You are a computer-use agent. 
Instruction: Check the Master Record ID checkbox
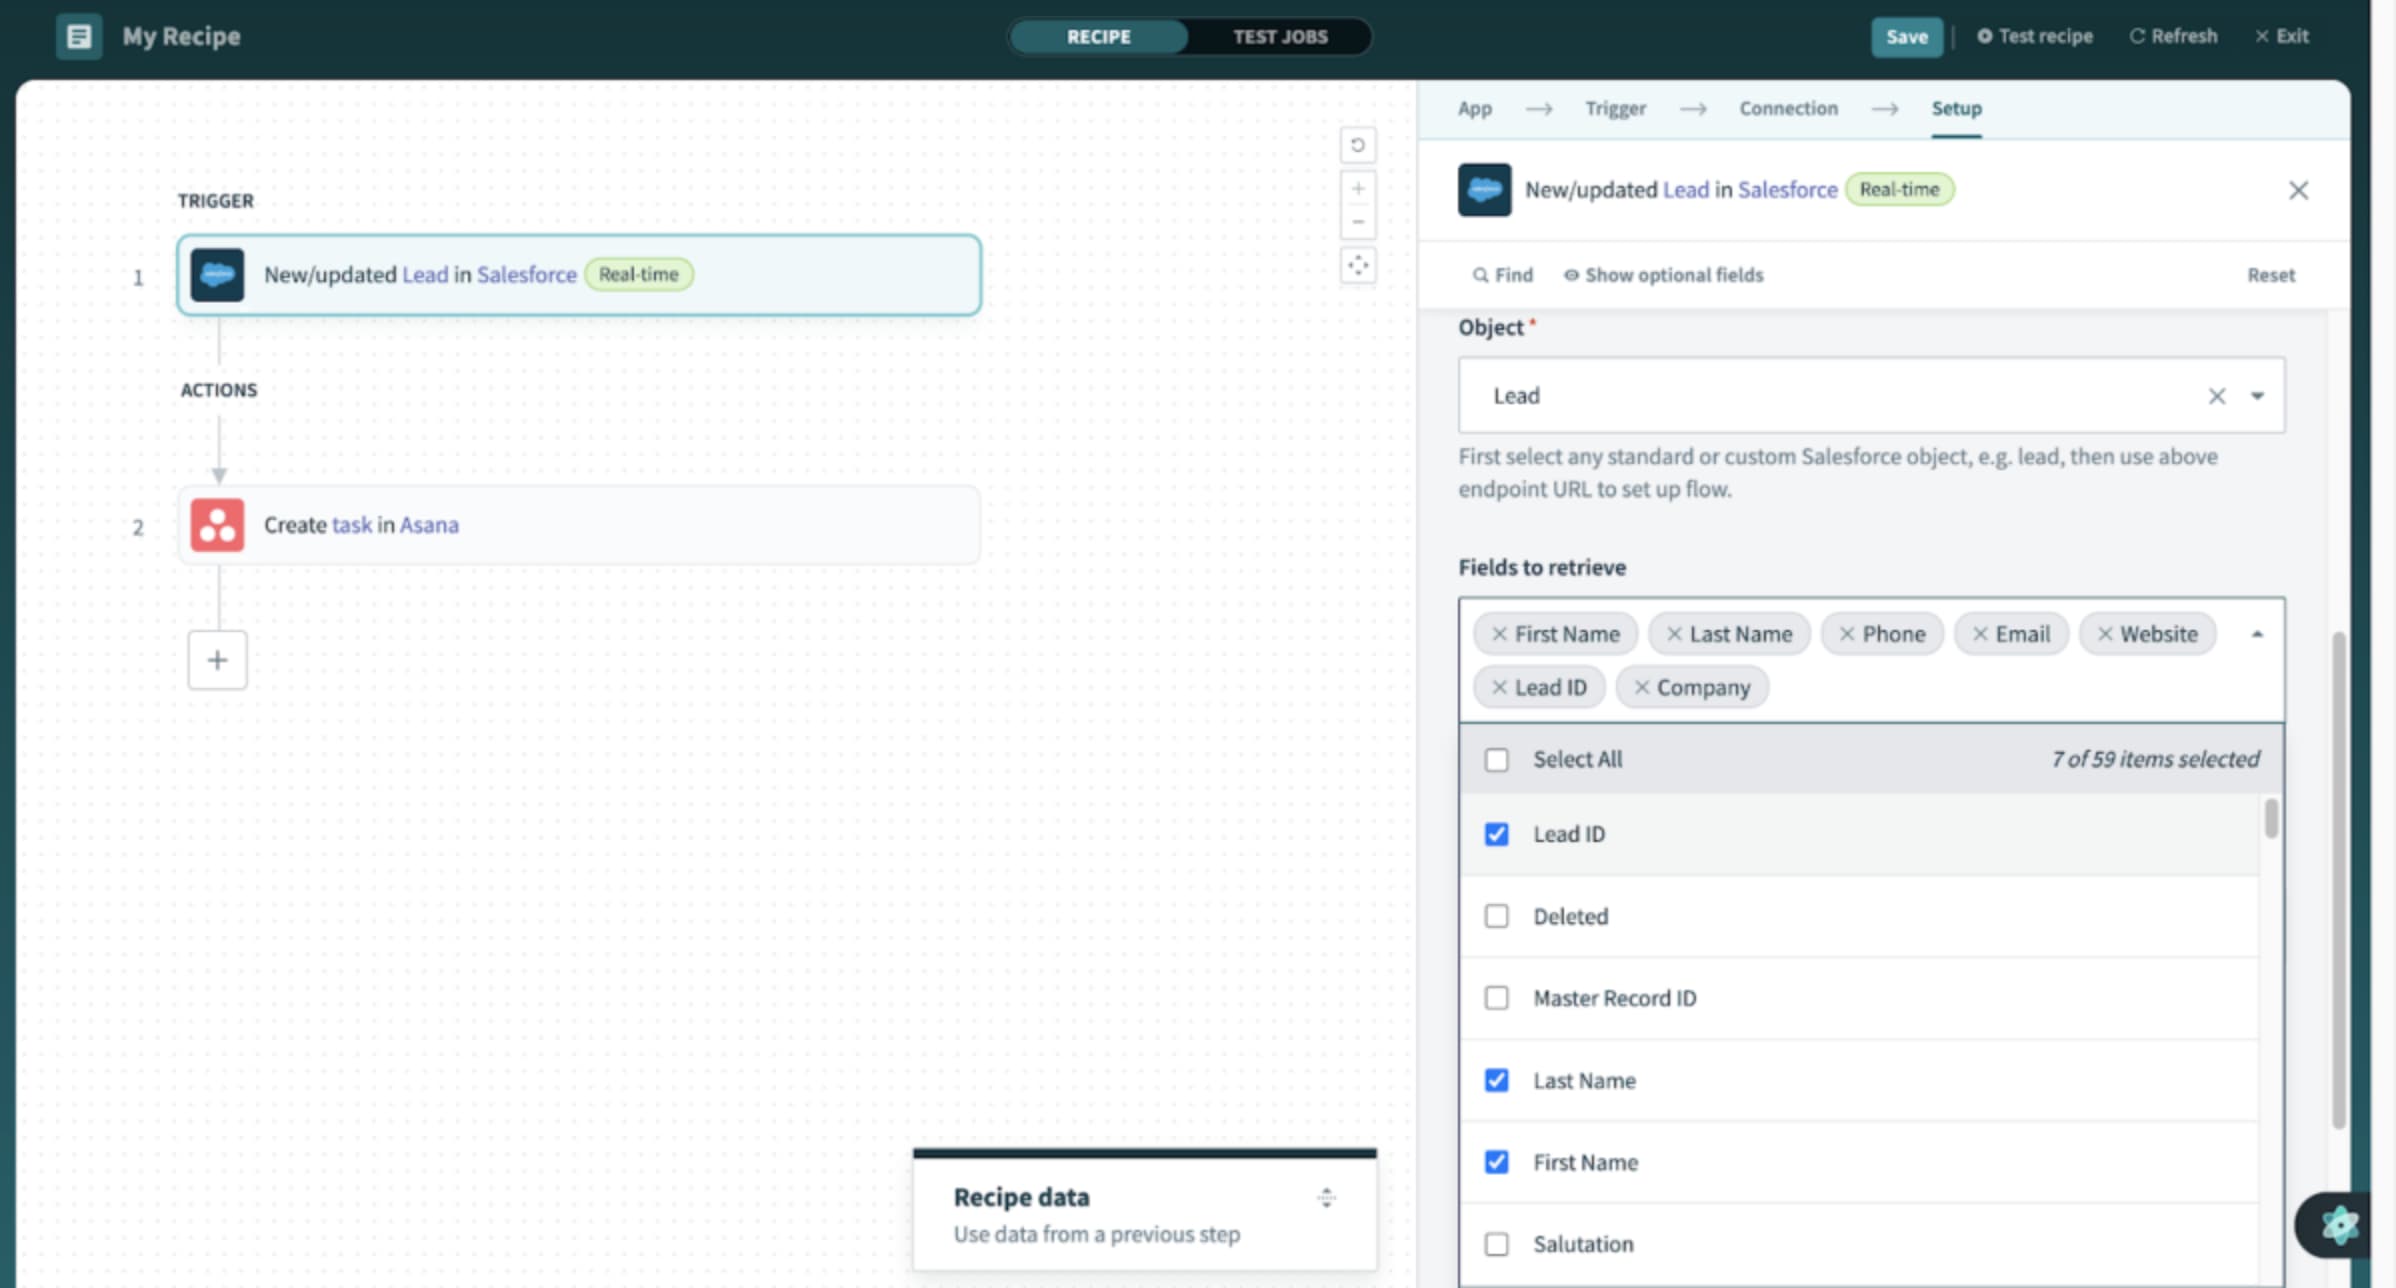[1496, 998]
